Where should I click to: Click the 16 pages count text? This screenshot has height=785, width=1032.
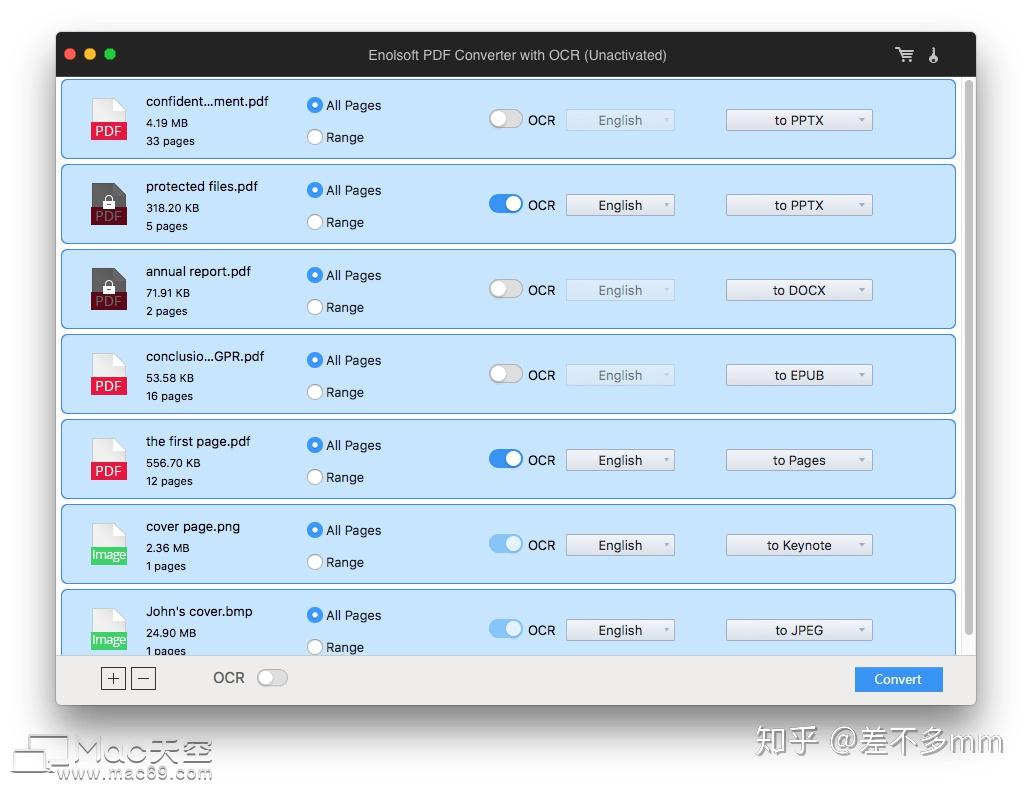click(169, 396)
